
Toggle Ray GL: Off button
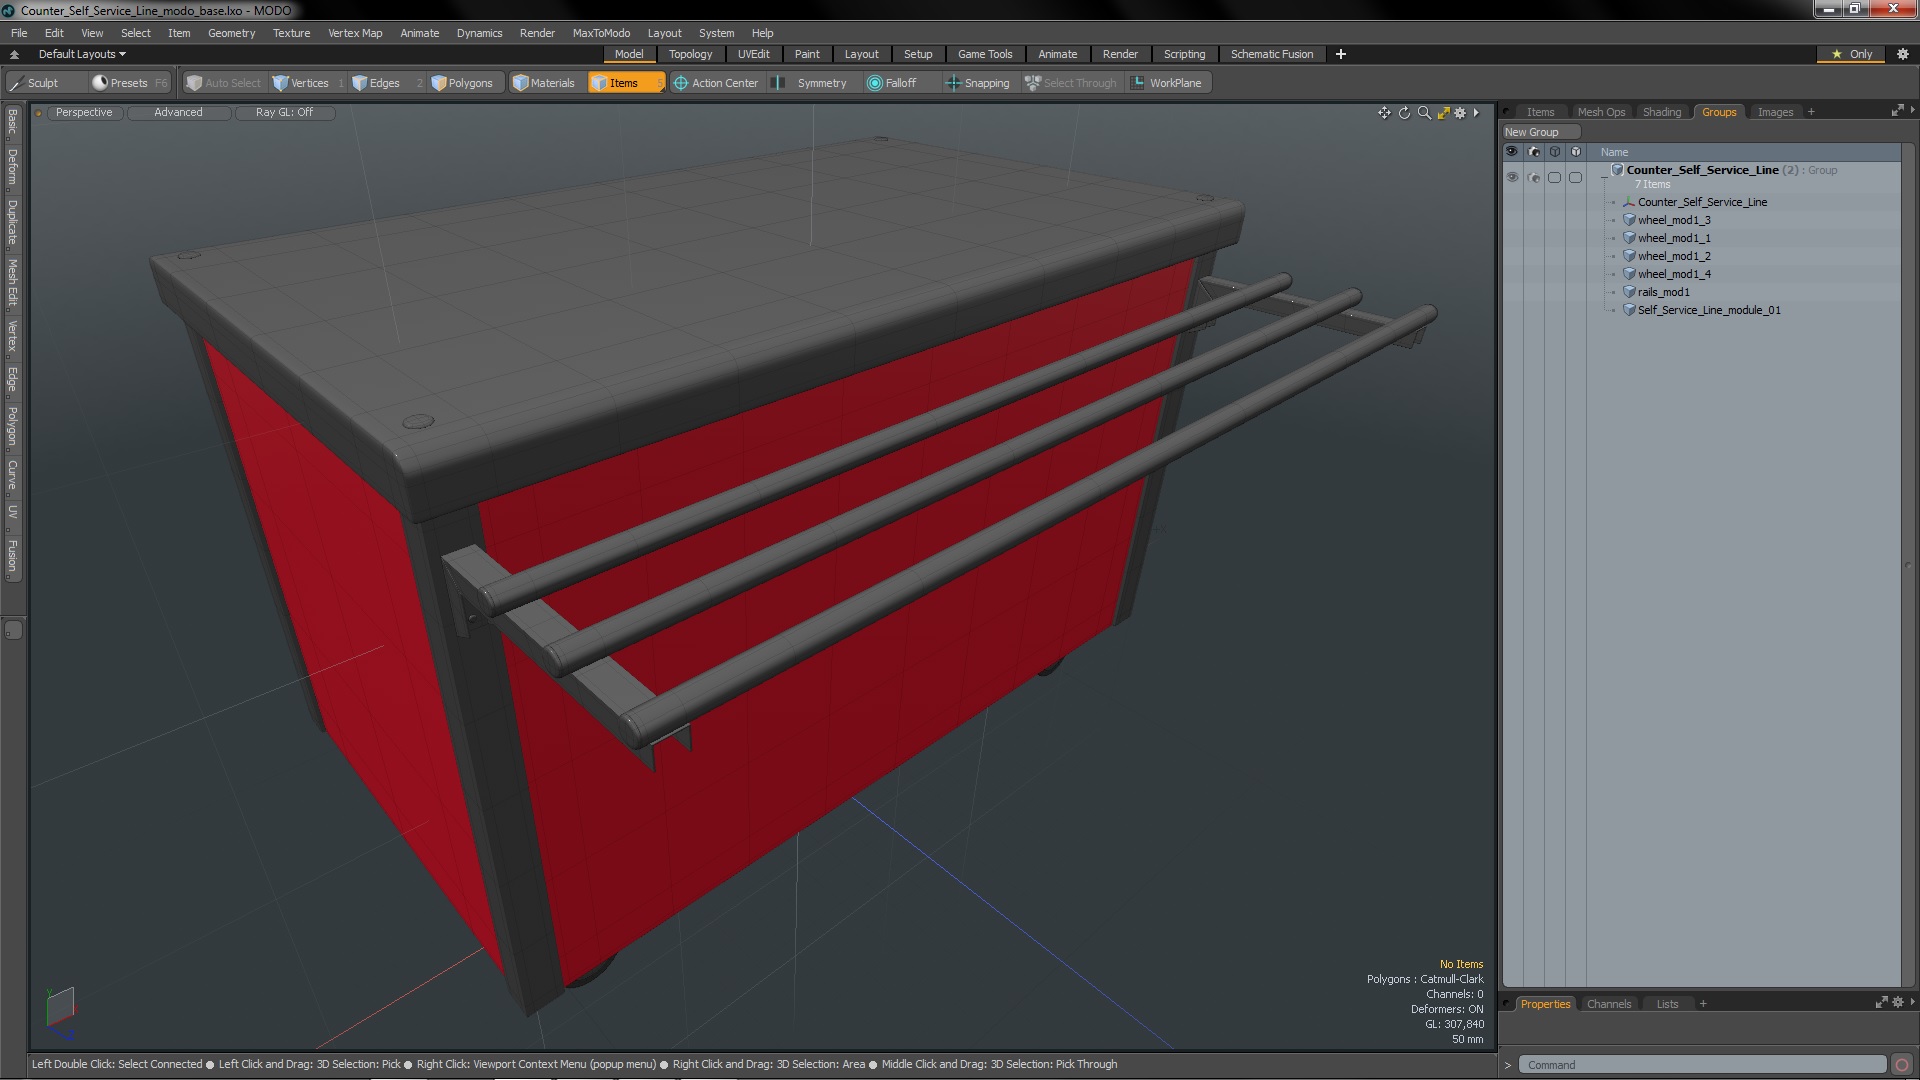284,112
